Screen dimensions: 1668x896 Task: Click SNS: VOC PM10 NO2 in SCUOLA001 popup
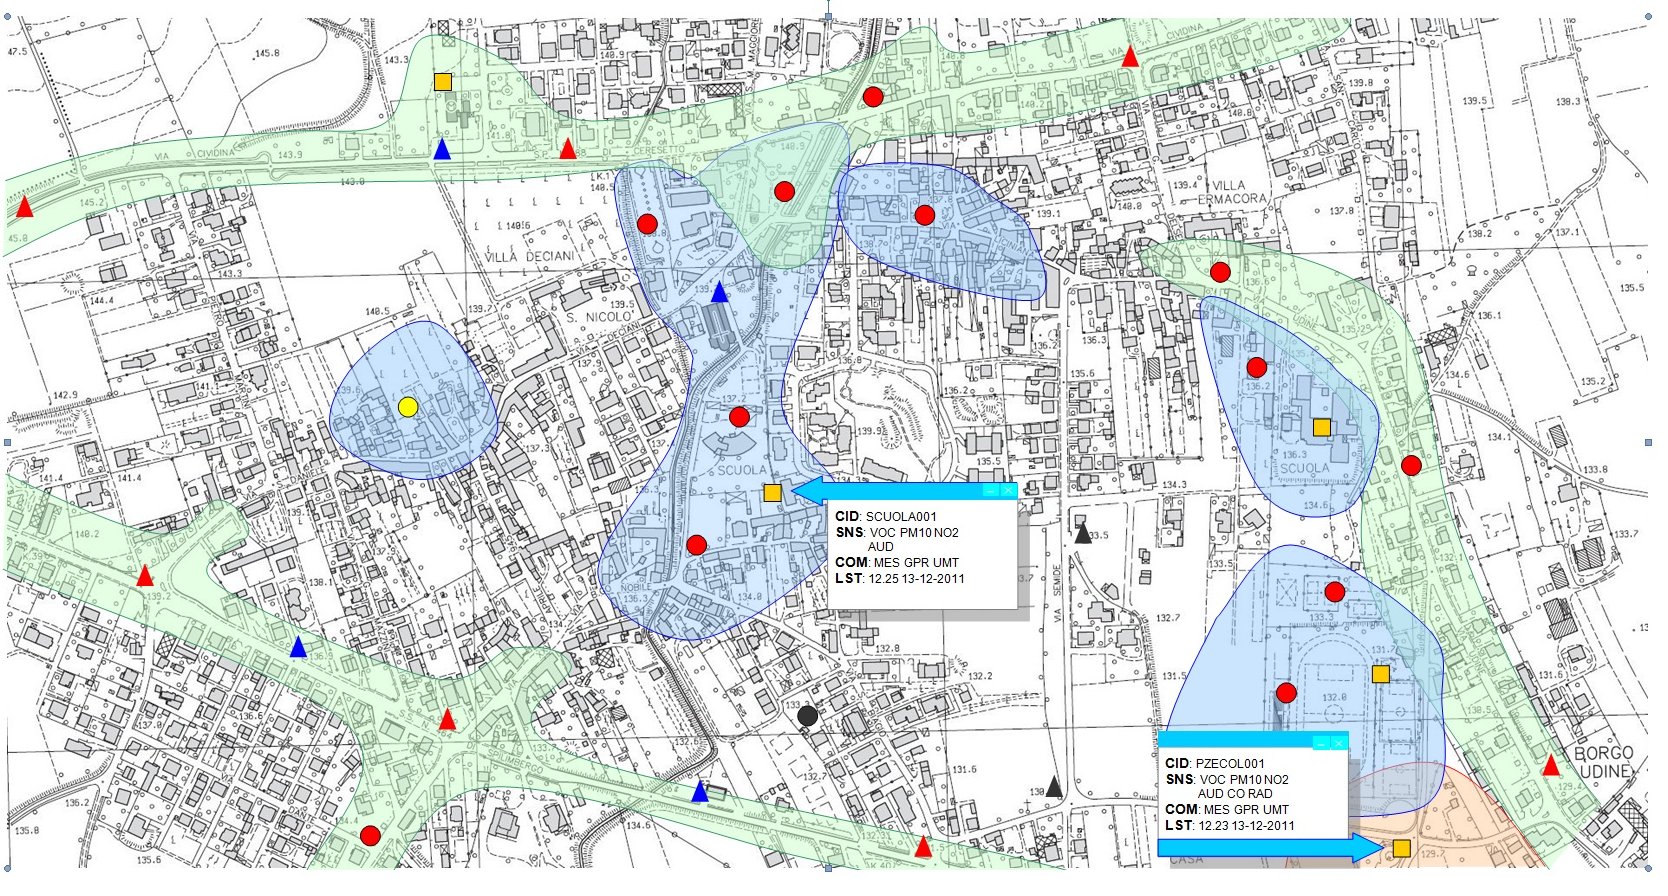click(x=897, y=533)
